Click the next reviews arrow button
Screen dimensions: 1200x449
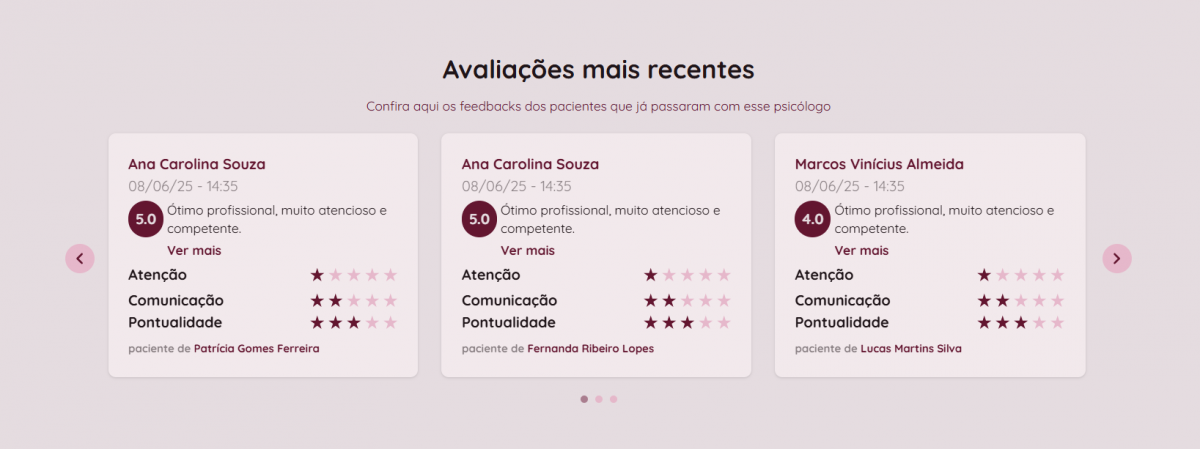click(1117, 258)
